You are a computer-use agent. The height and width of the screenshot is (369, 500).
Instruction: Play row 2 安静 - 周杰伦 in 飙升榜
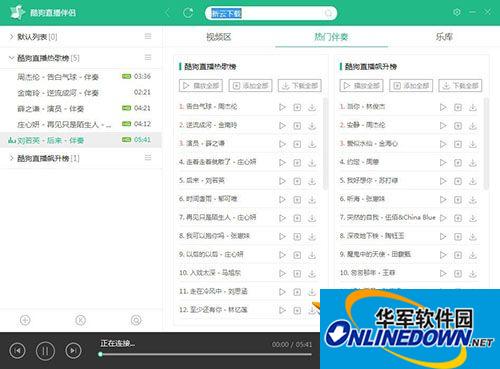coord(443,125)
